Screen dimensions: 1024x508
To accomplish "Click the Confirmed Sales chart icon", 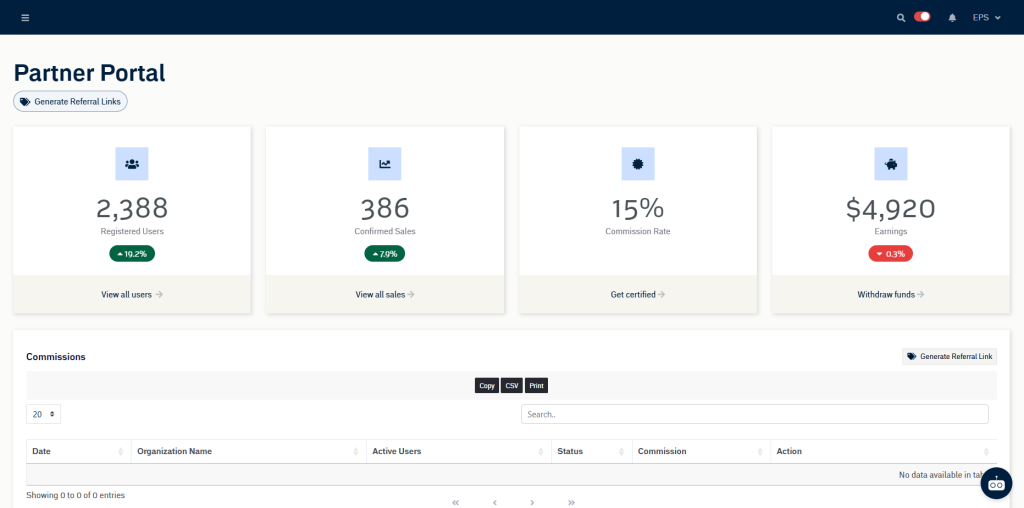I will pos(385,164).
